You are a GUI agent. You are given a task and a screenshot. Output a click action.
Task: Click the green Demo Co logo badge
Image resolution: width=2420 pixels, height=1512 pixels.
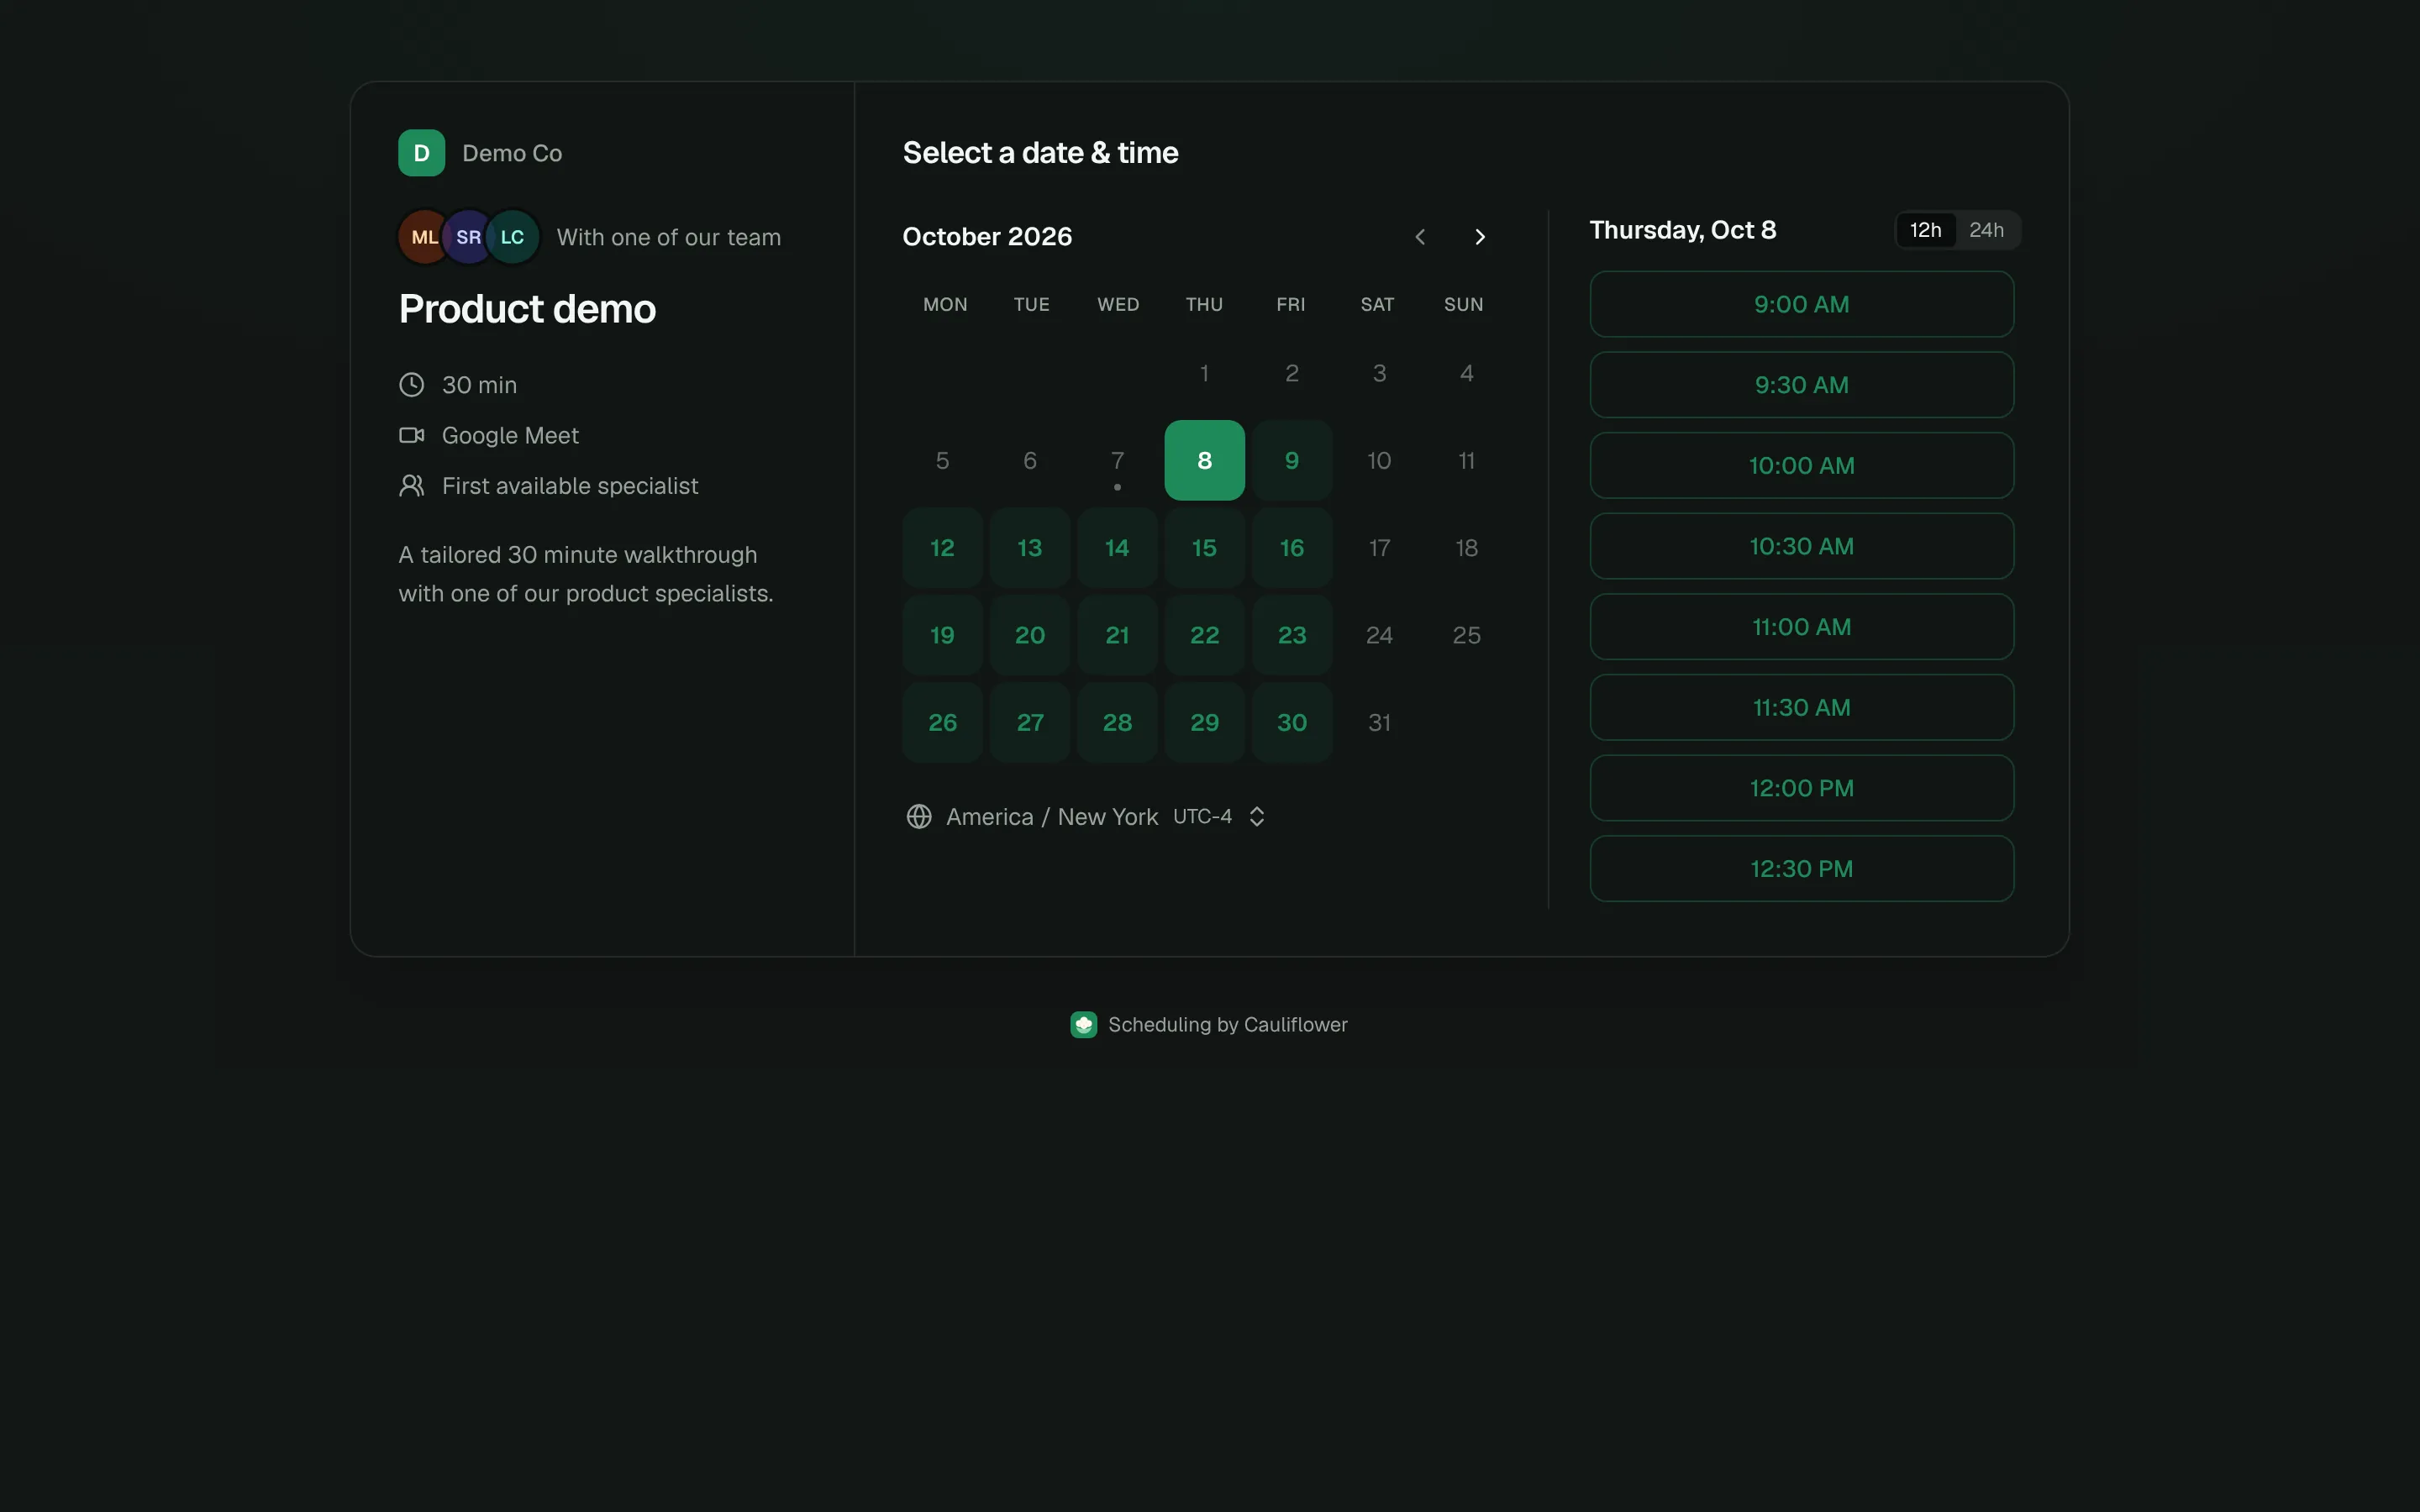[x=421, y=153]
